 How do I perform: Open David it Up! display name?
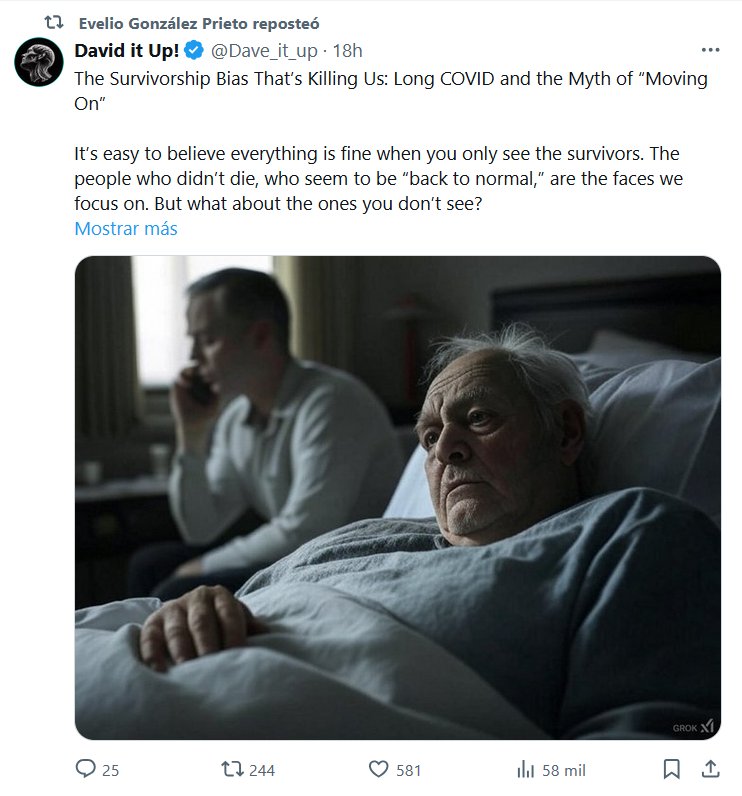[127, 51]
